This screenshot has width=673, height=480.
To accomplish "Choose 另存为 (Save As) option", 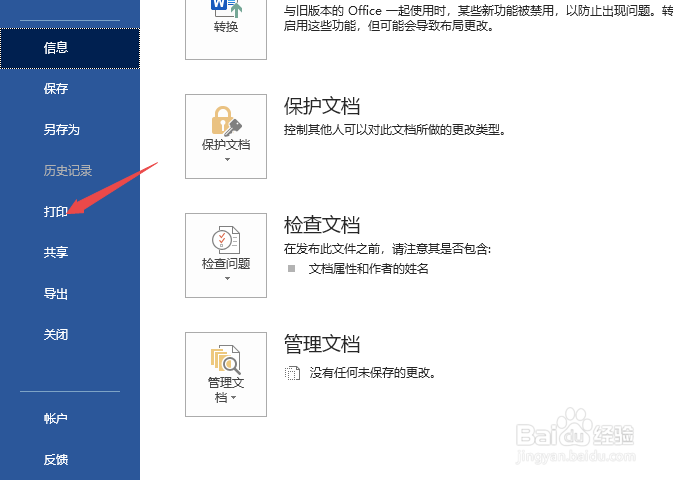I will (62, 130).
